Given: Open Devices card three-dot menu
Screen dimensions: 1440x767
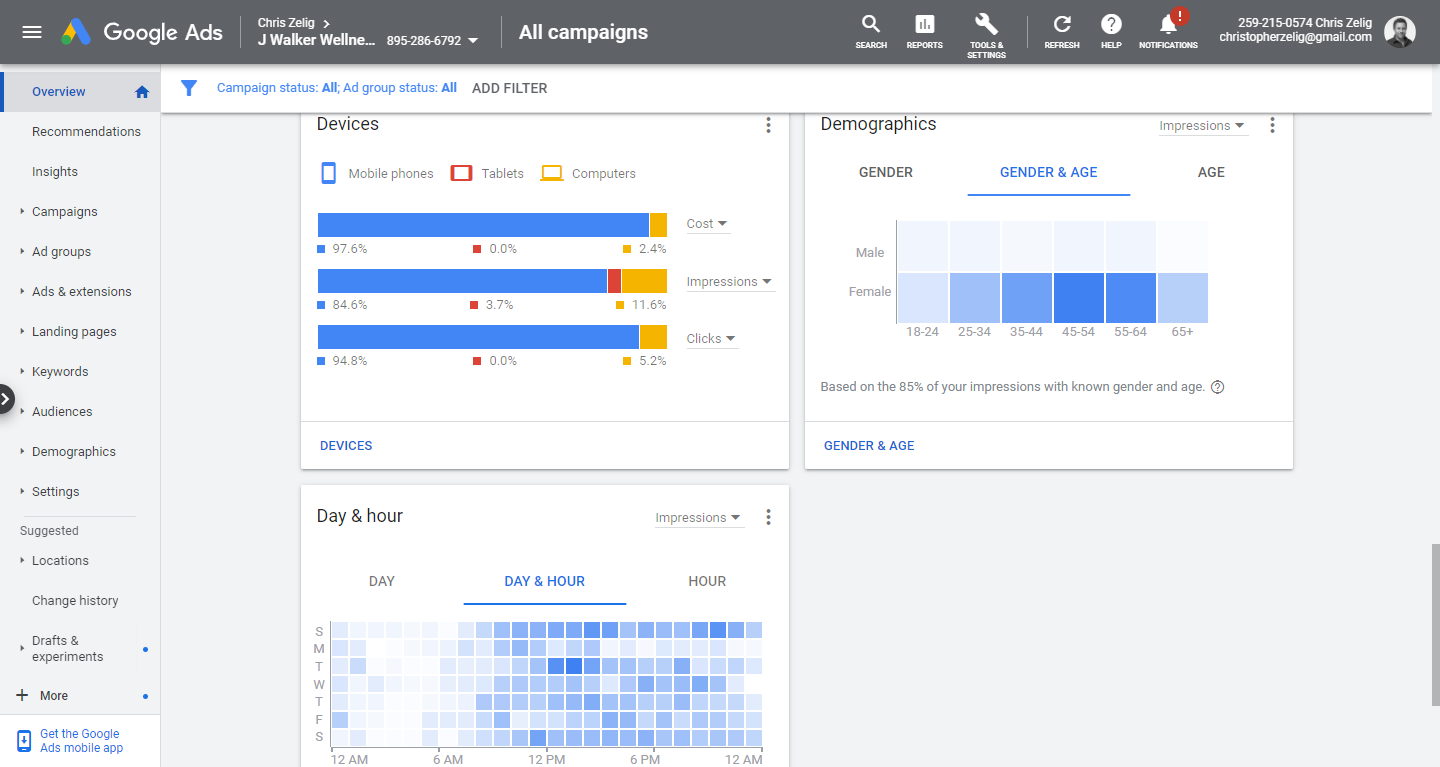Looking at the screenshot, I should 768,125.
